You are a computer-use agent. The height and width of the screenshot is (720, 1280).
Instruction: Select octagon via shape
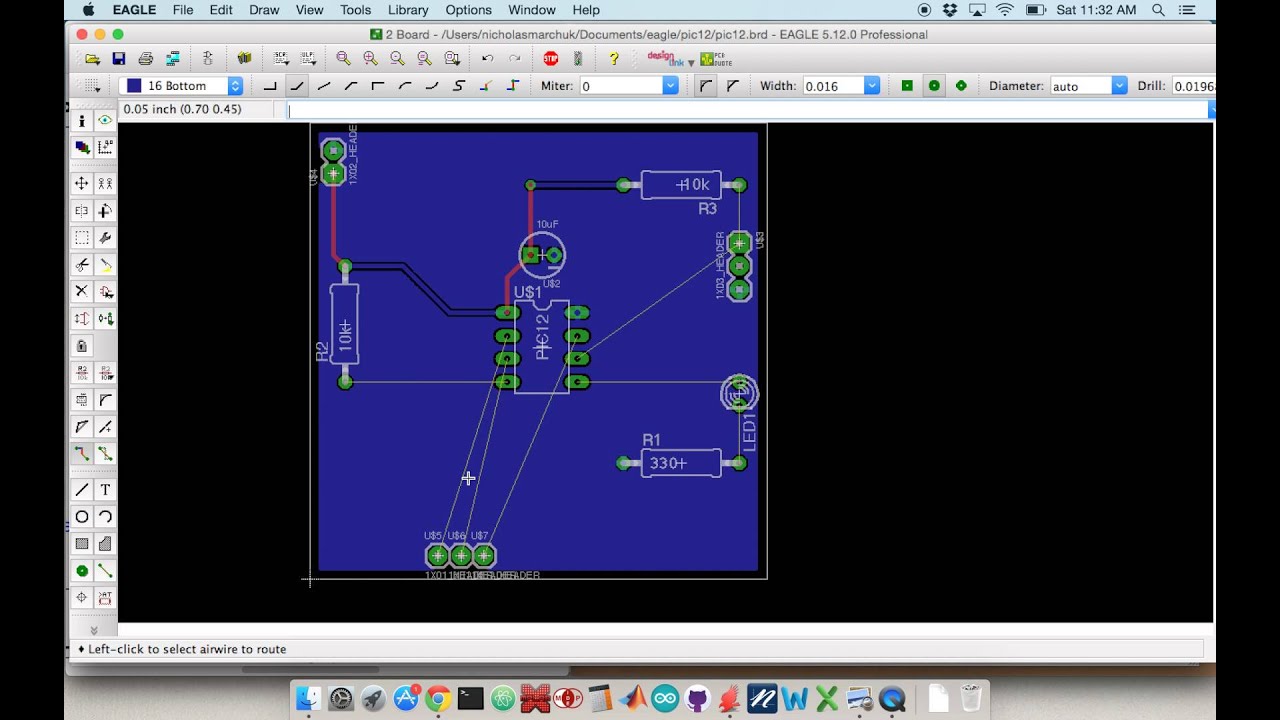(x=961, y=86)
